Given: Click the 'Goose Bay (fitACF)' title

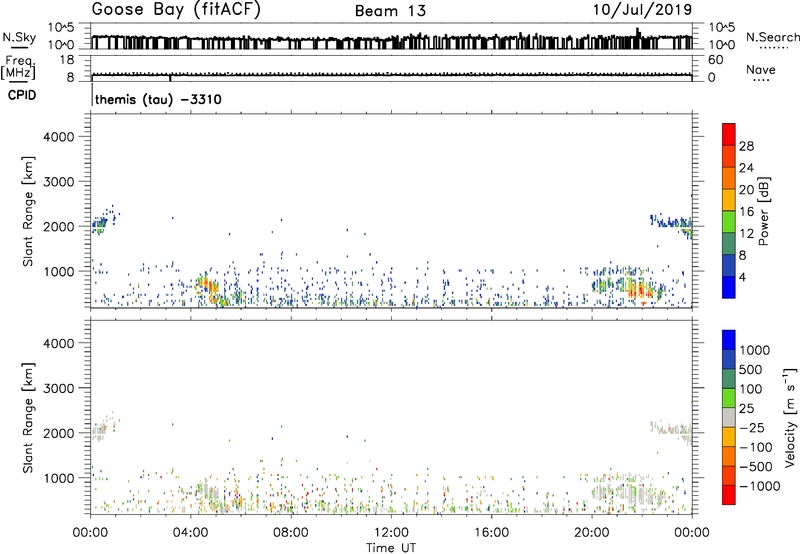Looking at the screenshot, I should pyautogui.click(x=176, y=10).
